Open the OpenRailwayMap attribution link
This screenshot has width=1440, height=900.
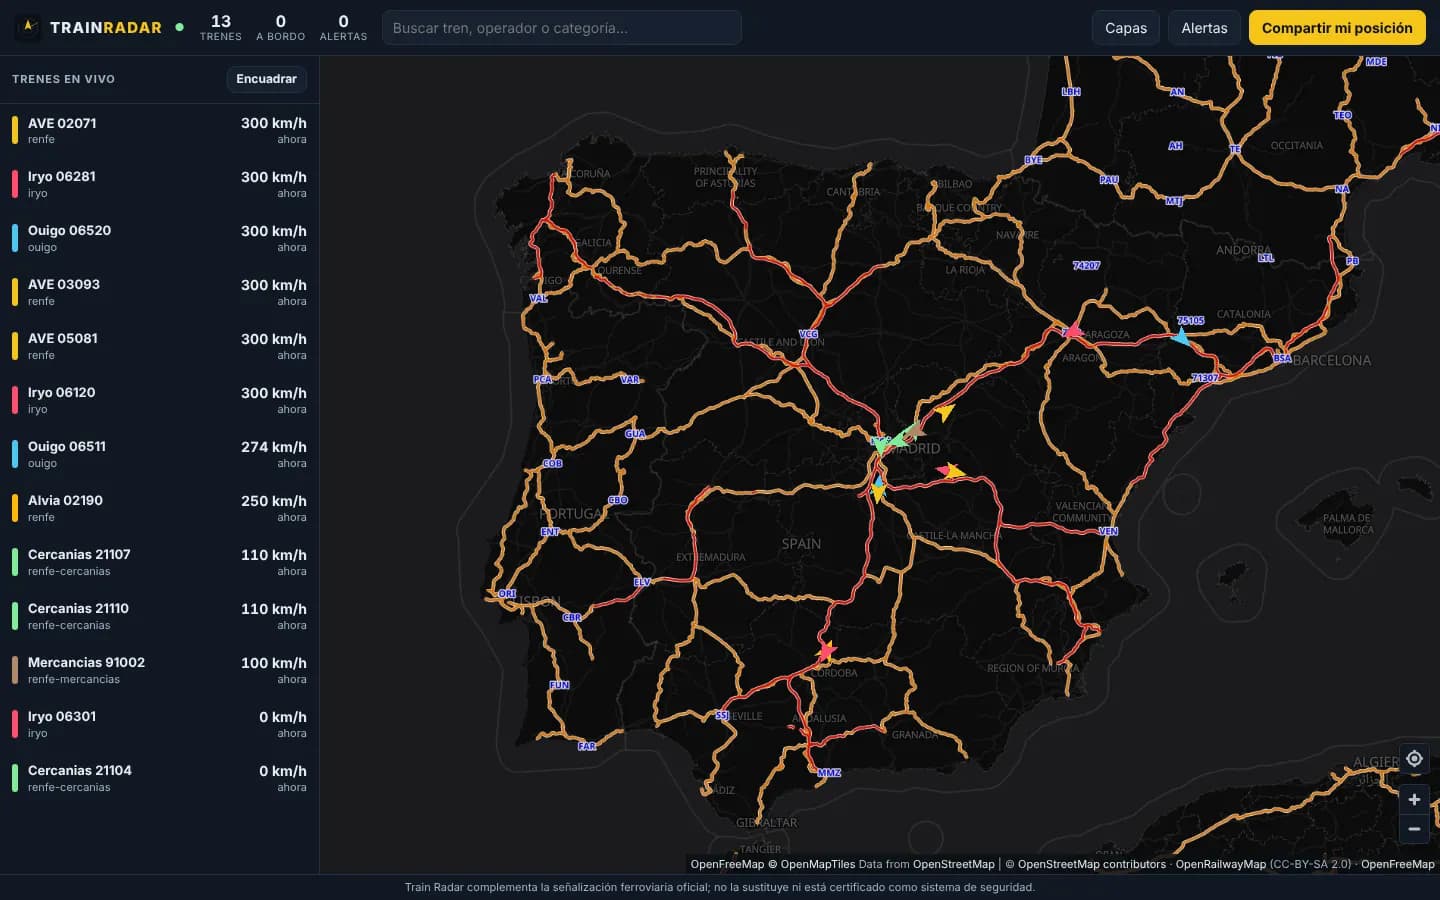click(x=1220, y=865)
